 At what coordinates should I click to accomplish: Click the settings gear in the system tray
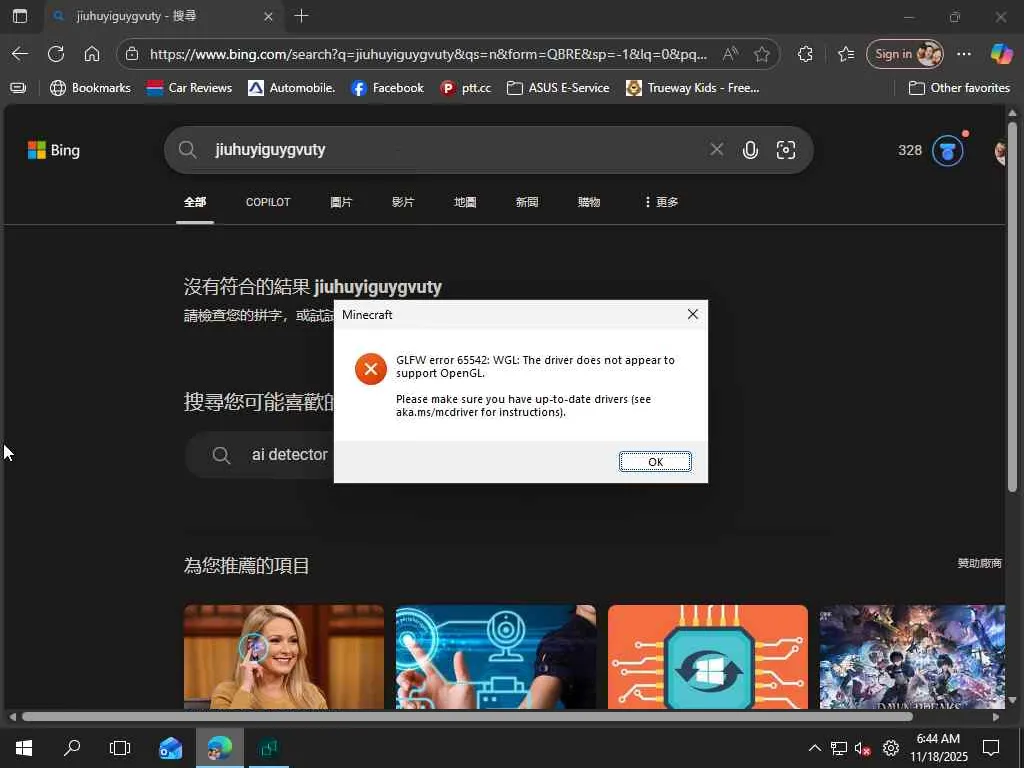pos(891,748)
